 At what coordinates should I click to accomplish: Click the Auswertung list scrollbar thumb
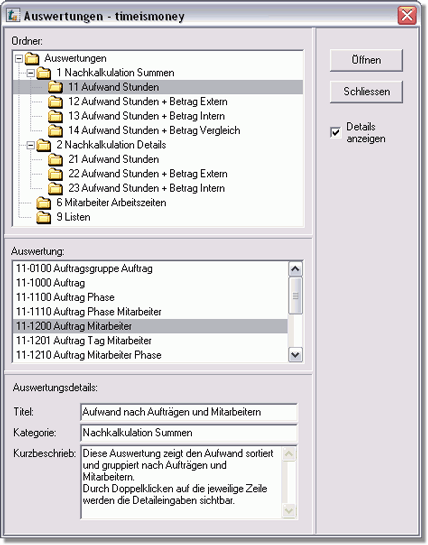[296, 296]
